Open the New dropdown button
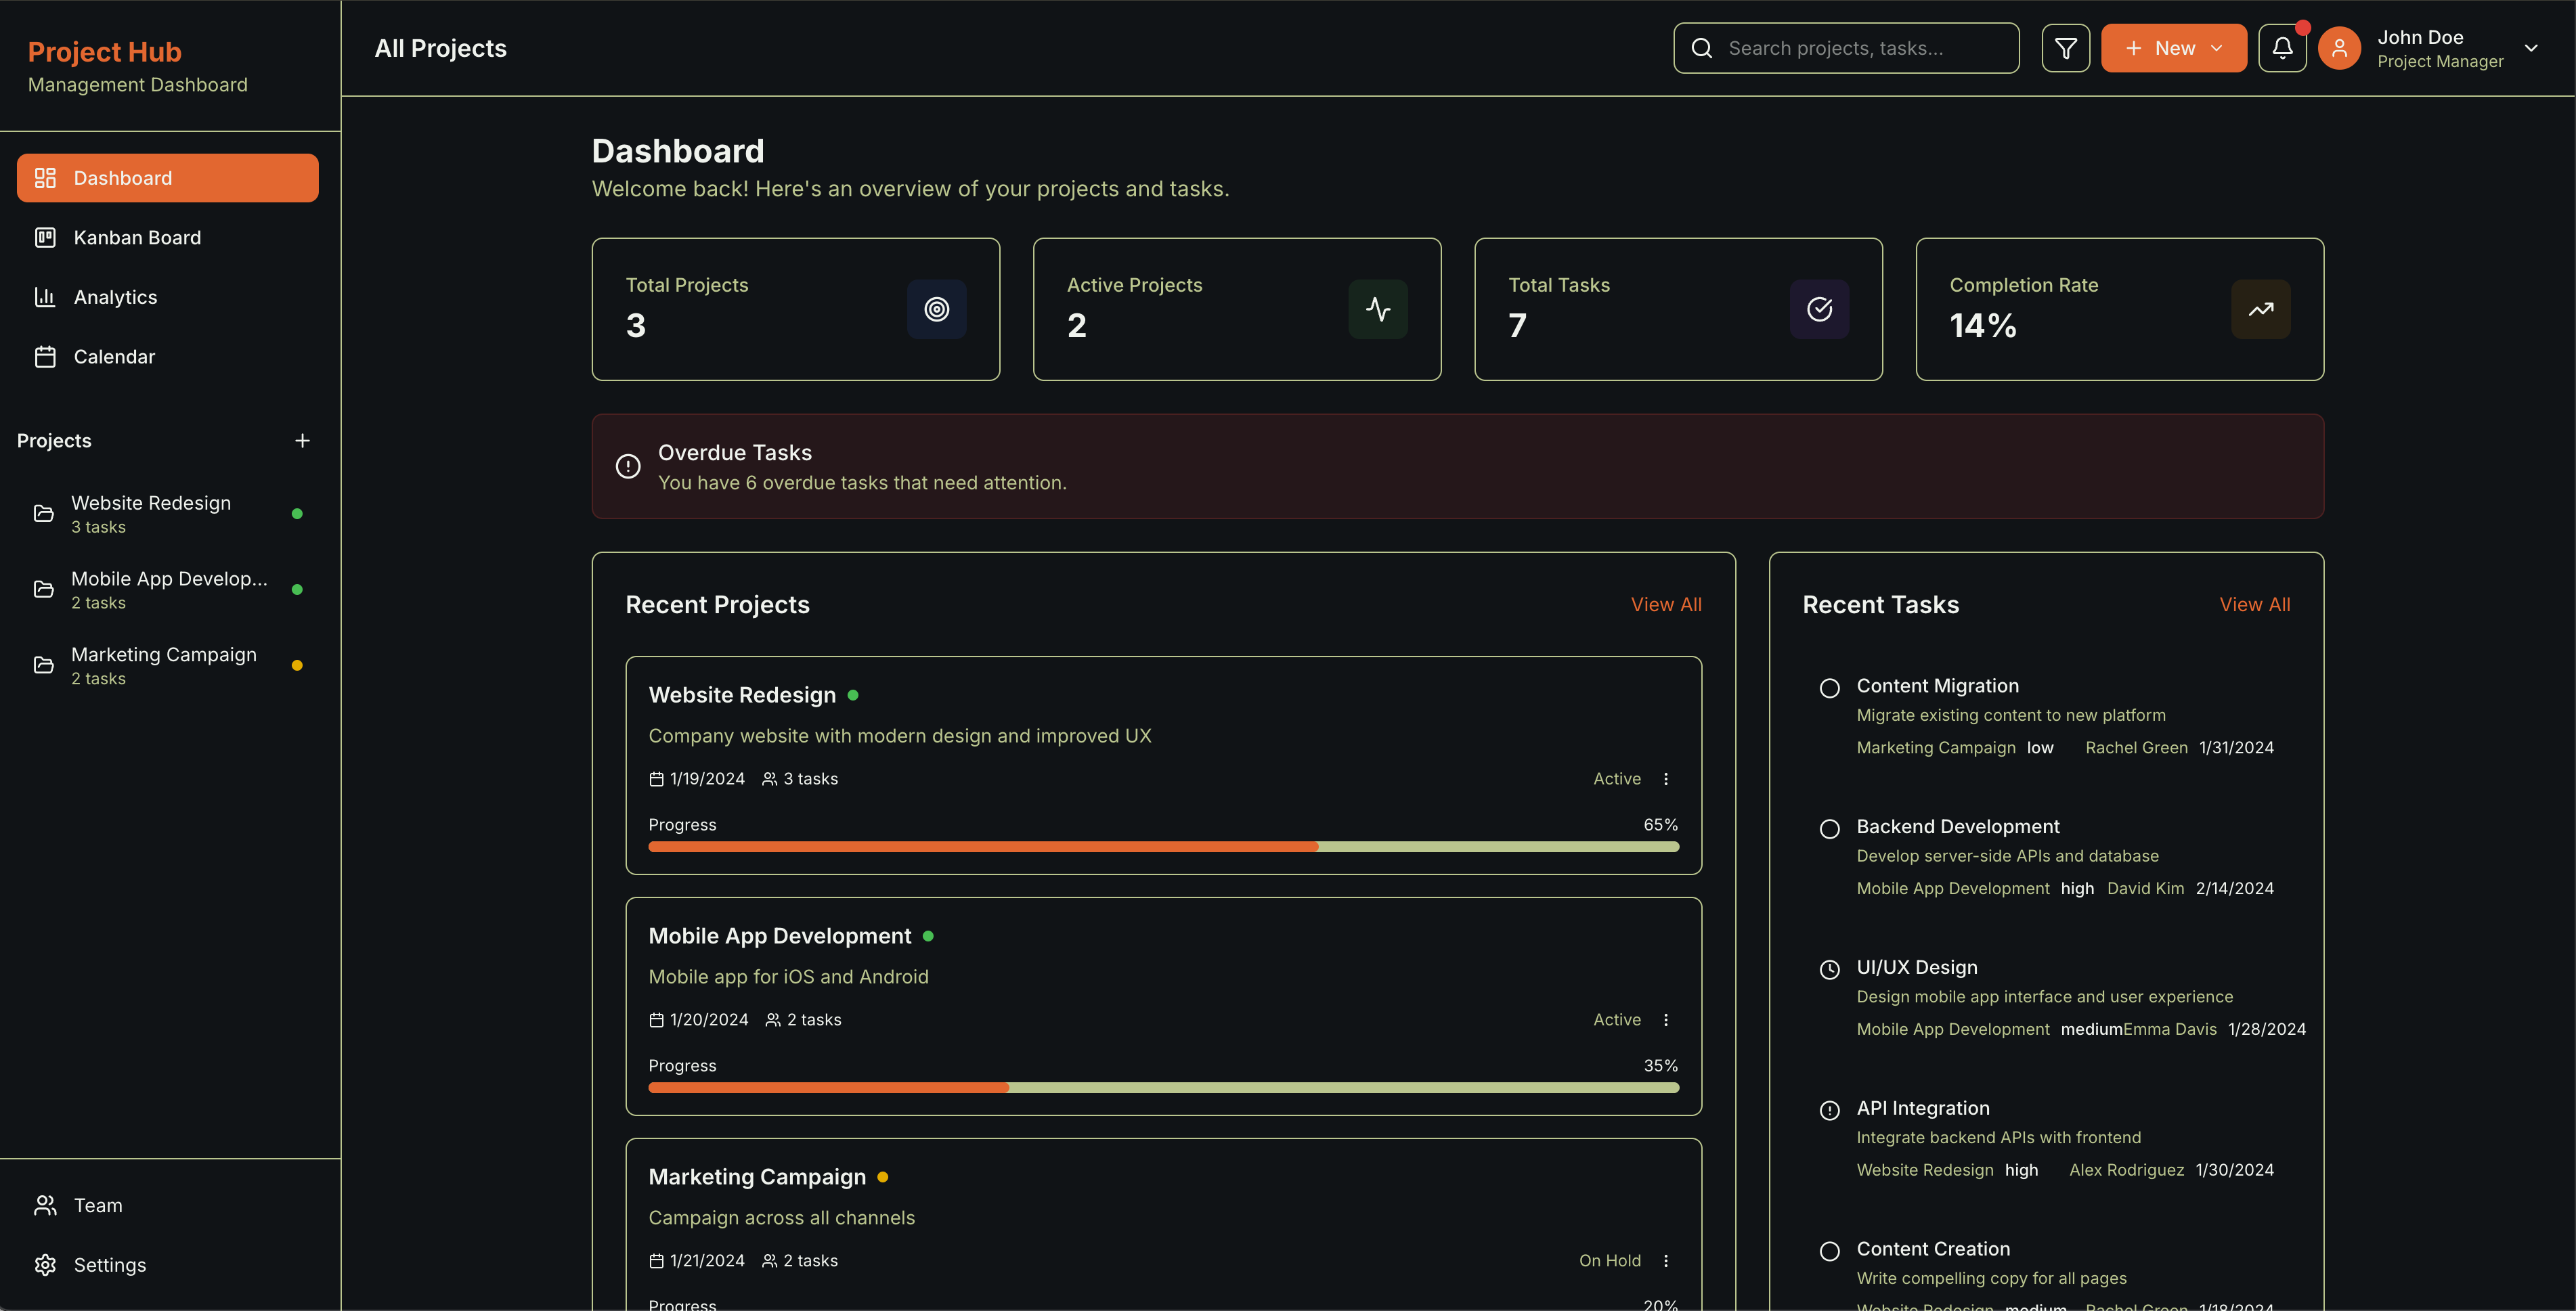2576x1311 pixels. pos(2173,48)
